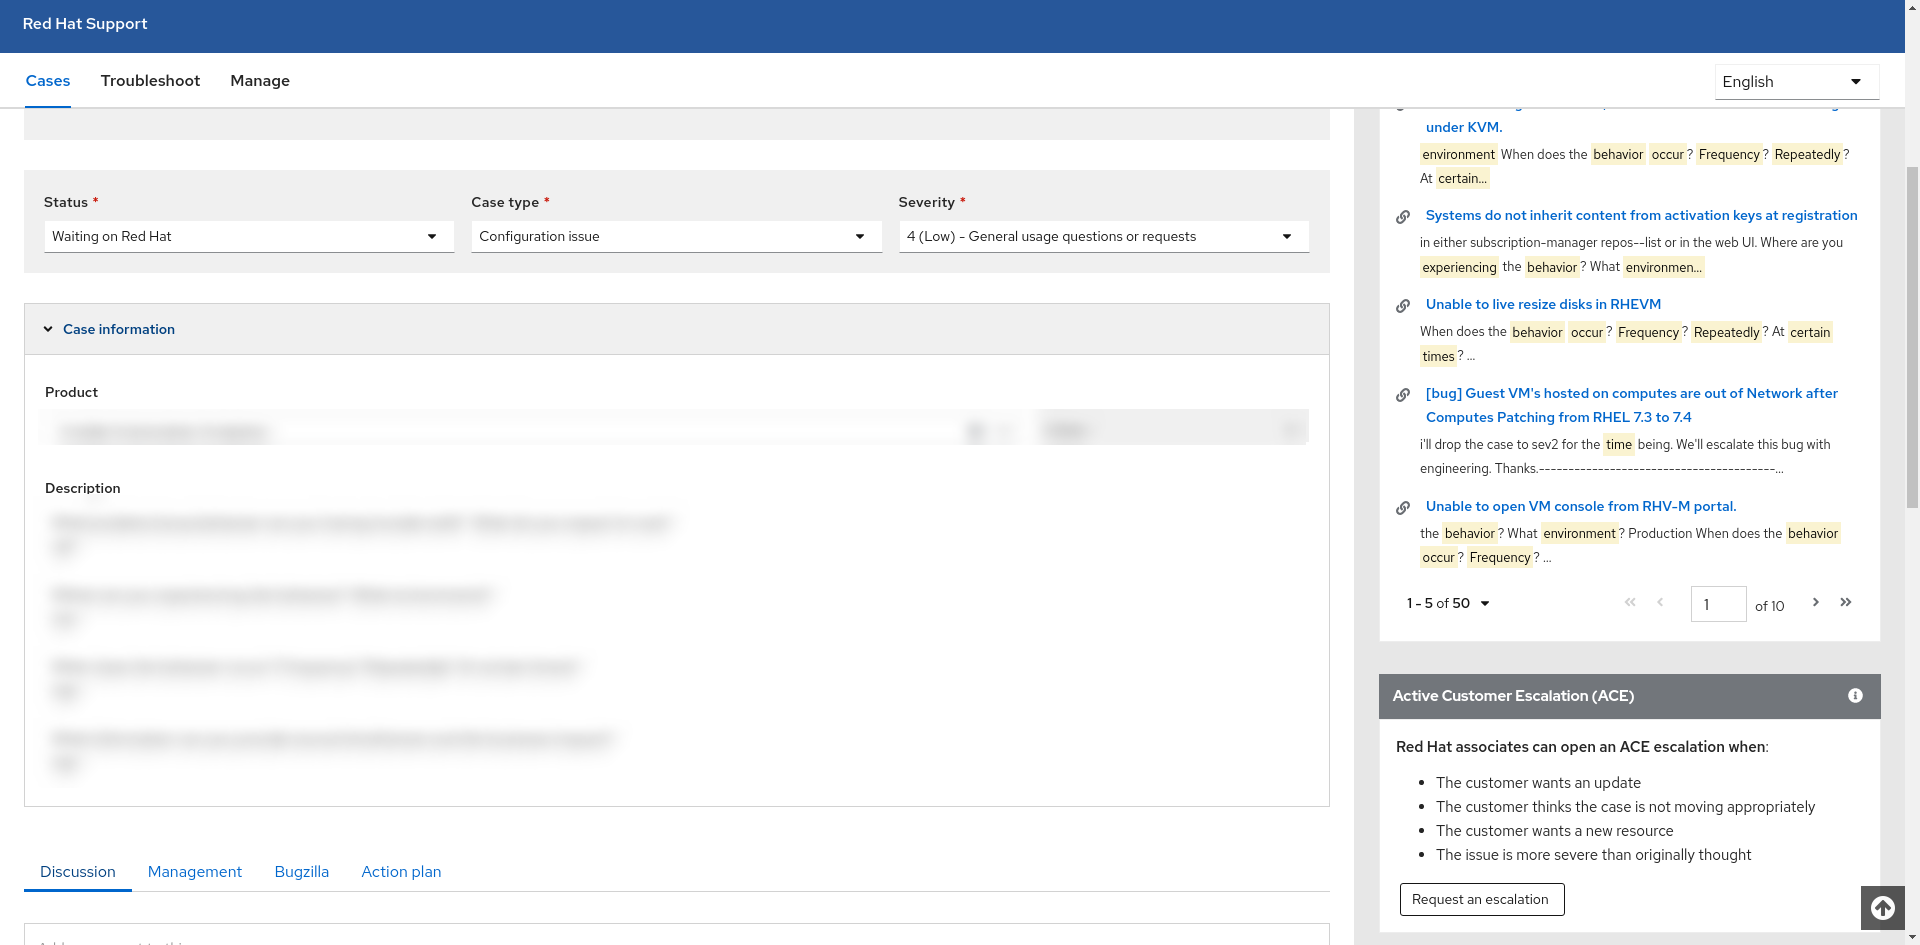Open the 1 - 5 of 50 items-per-page menu
Screen dimensions: 1920x945
pos(1448,603)
